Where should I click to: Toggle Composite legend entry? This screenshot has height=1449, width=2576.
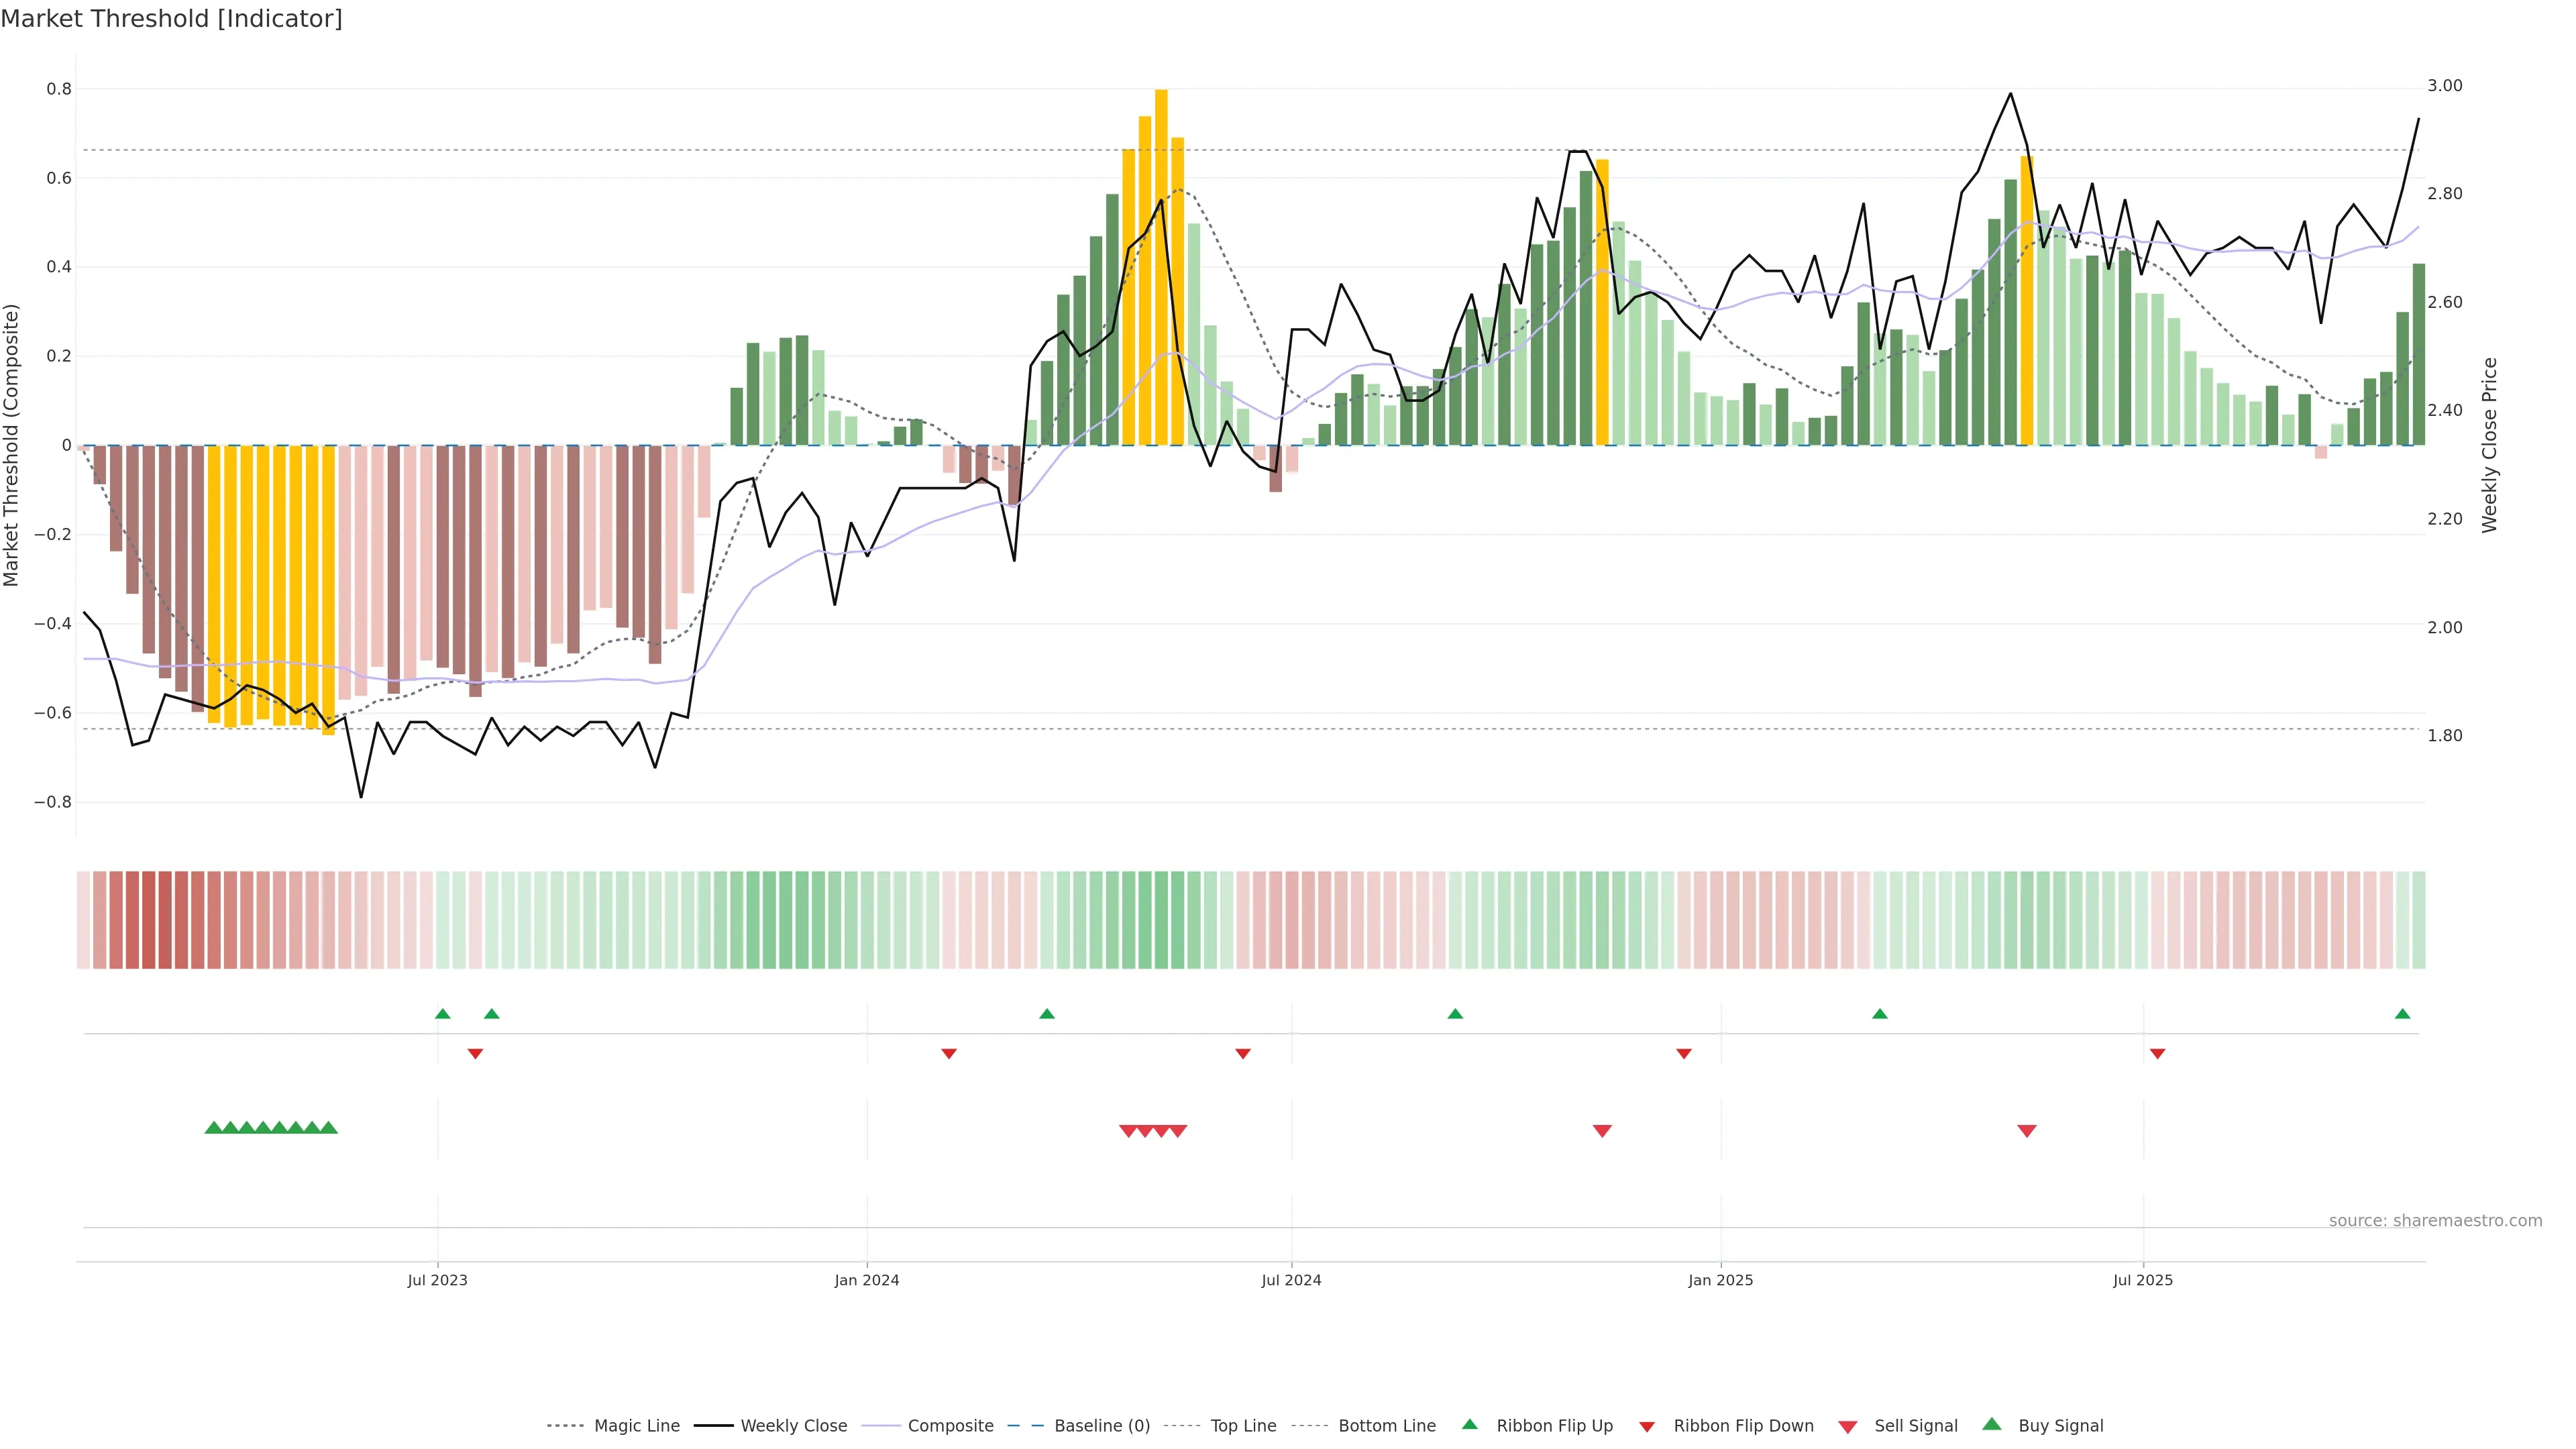[x=950, y=1426]
